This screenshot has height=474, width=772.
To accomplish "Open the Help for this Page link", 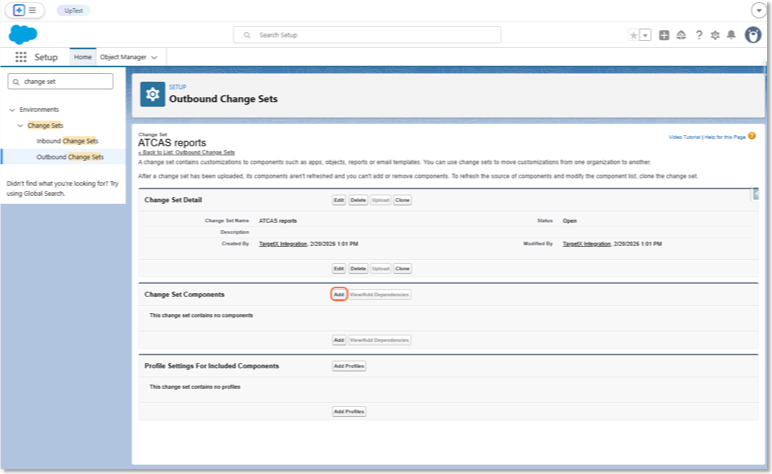I will 725,137.
